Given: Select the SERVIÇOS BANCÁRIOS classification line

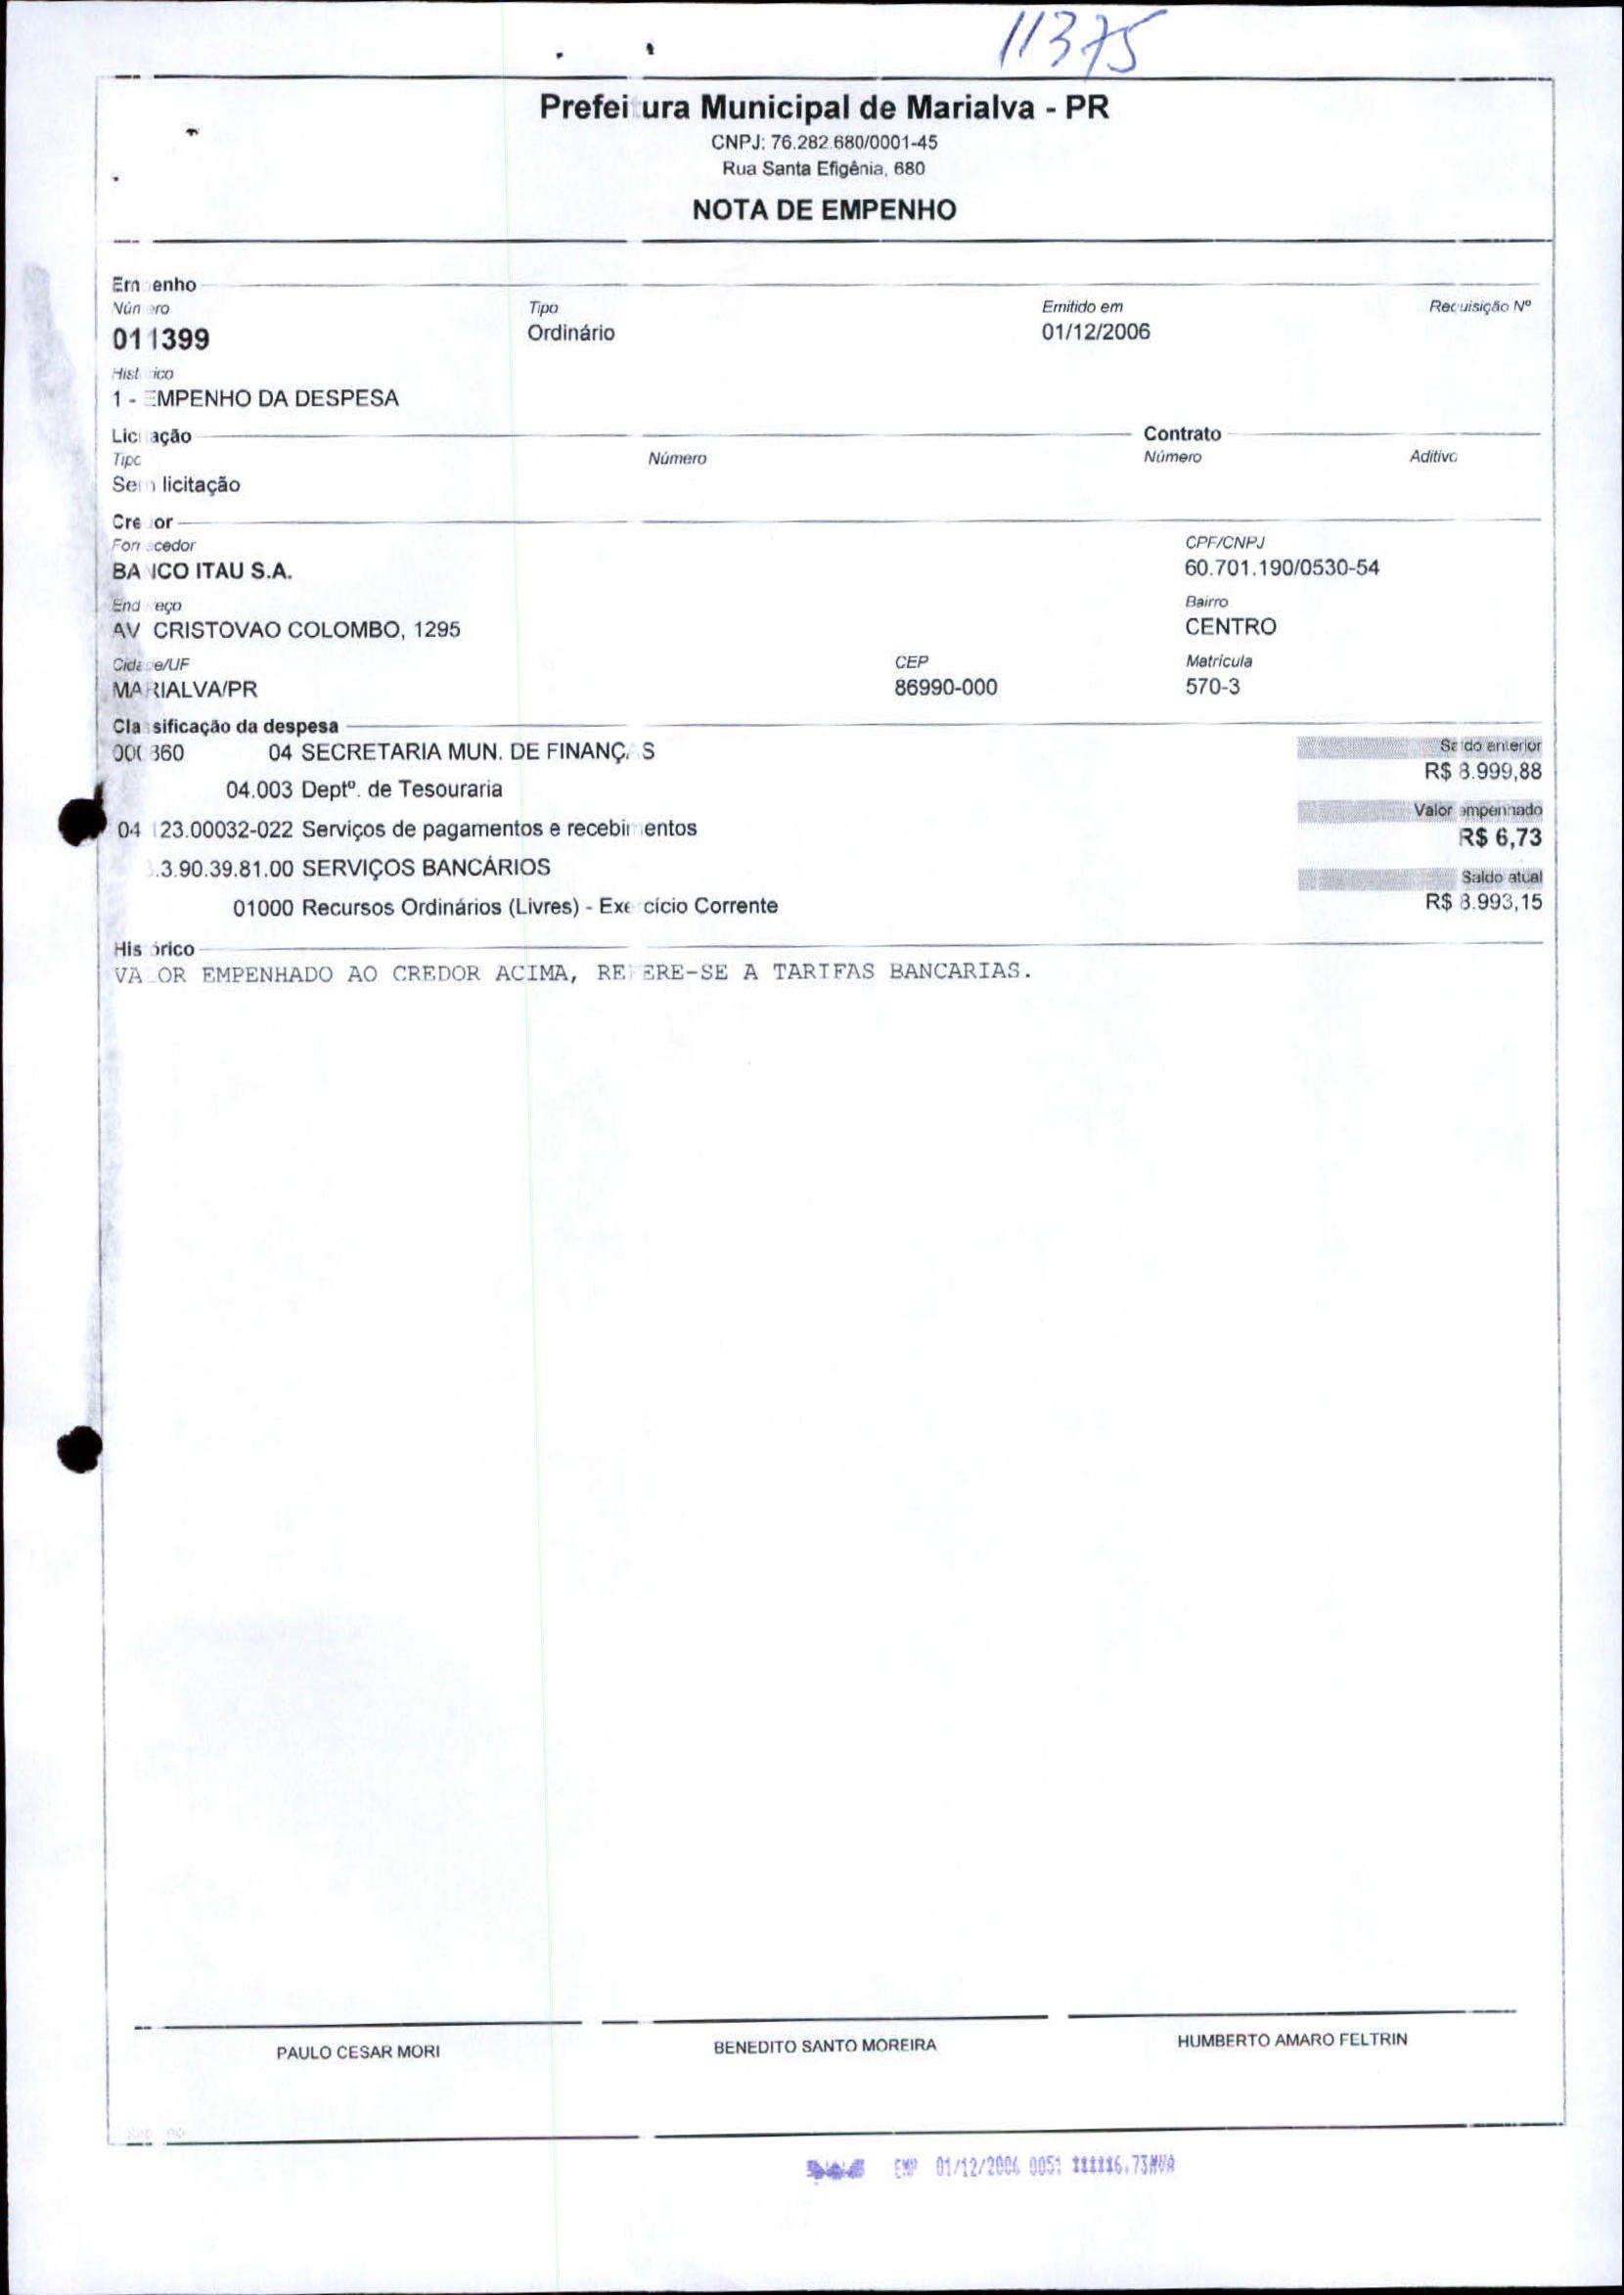Looking at the screenshot, I should coord(348,867).
